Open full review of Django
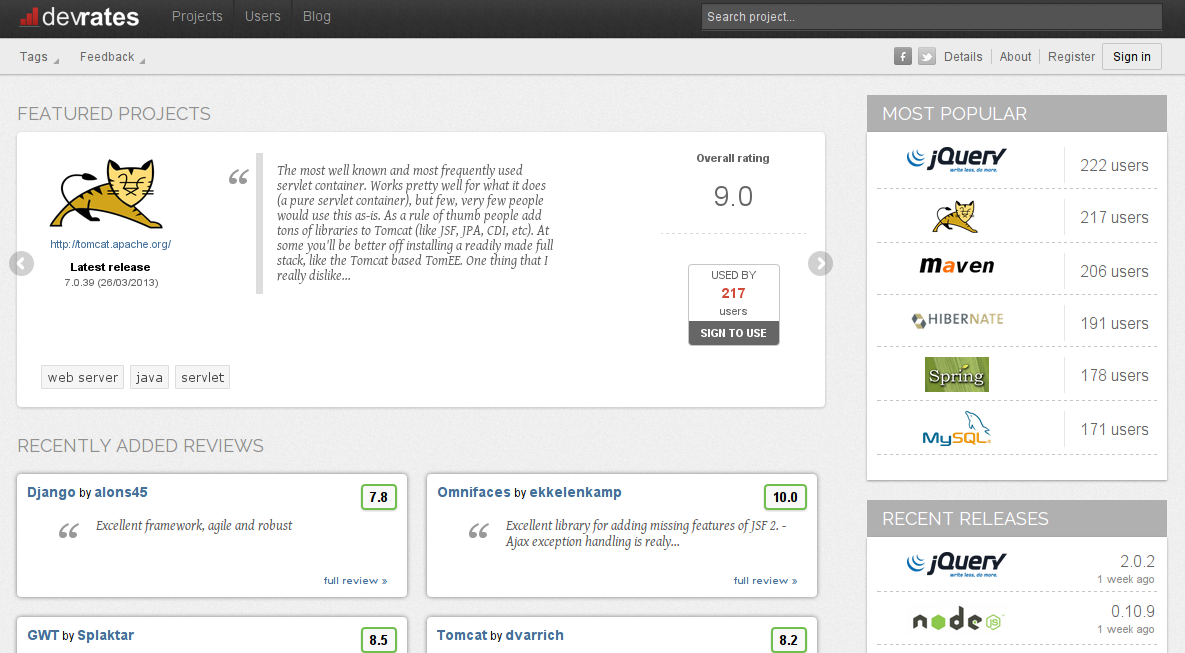 [x=355, y=580]
